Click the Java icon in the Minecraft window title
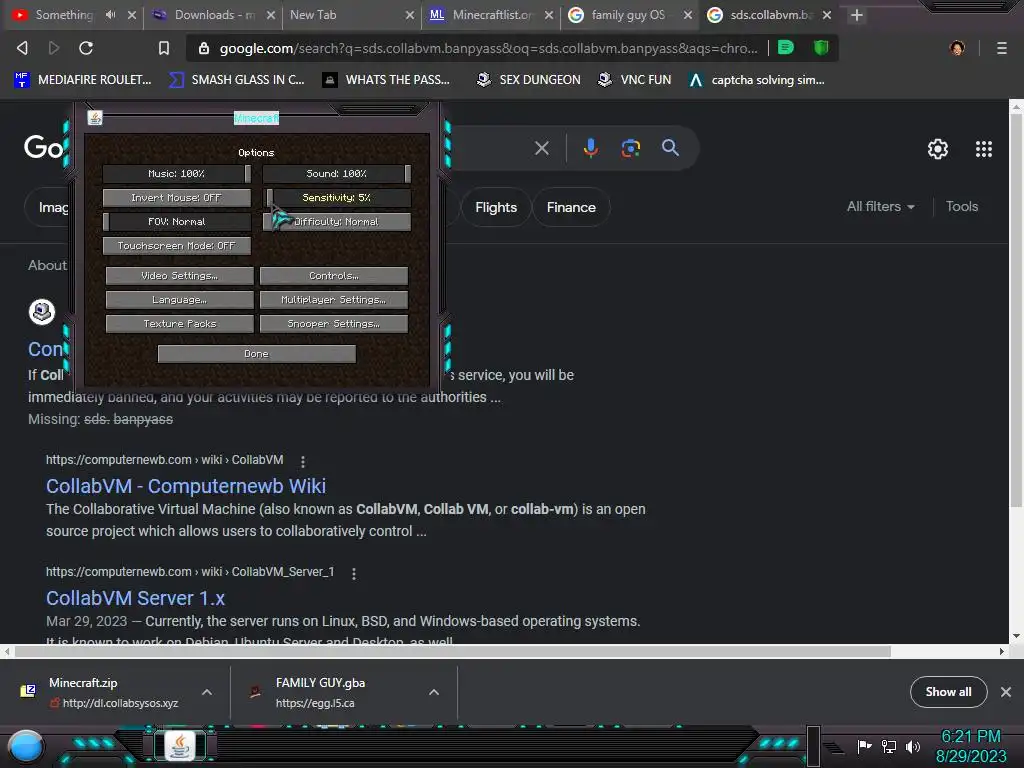Screen dimensions: 1024x768 coord(95,118)
